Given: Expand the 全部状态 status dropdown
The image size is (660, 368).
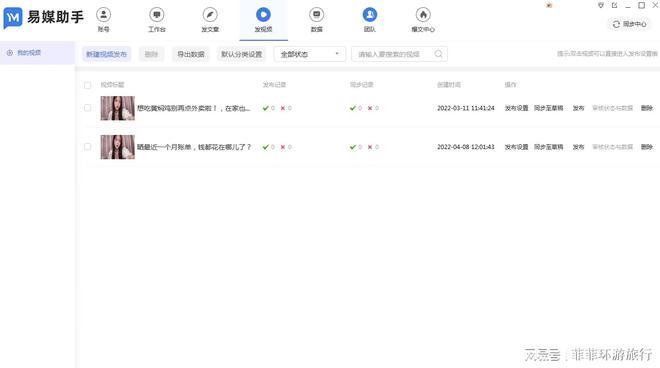Looking at the screenshot, I should coord(310,54).
